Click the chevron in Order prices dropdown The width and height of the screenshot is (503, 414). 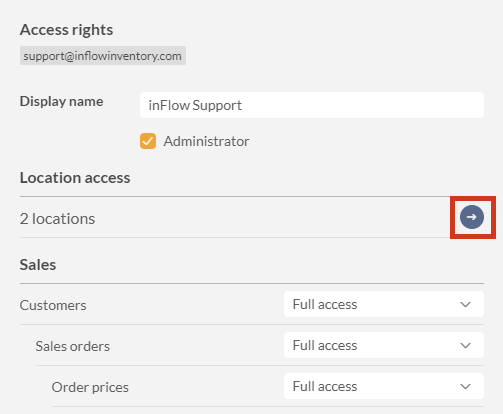tap(465, 386)
